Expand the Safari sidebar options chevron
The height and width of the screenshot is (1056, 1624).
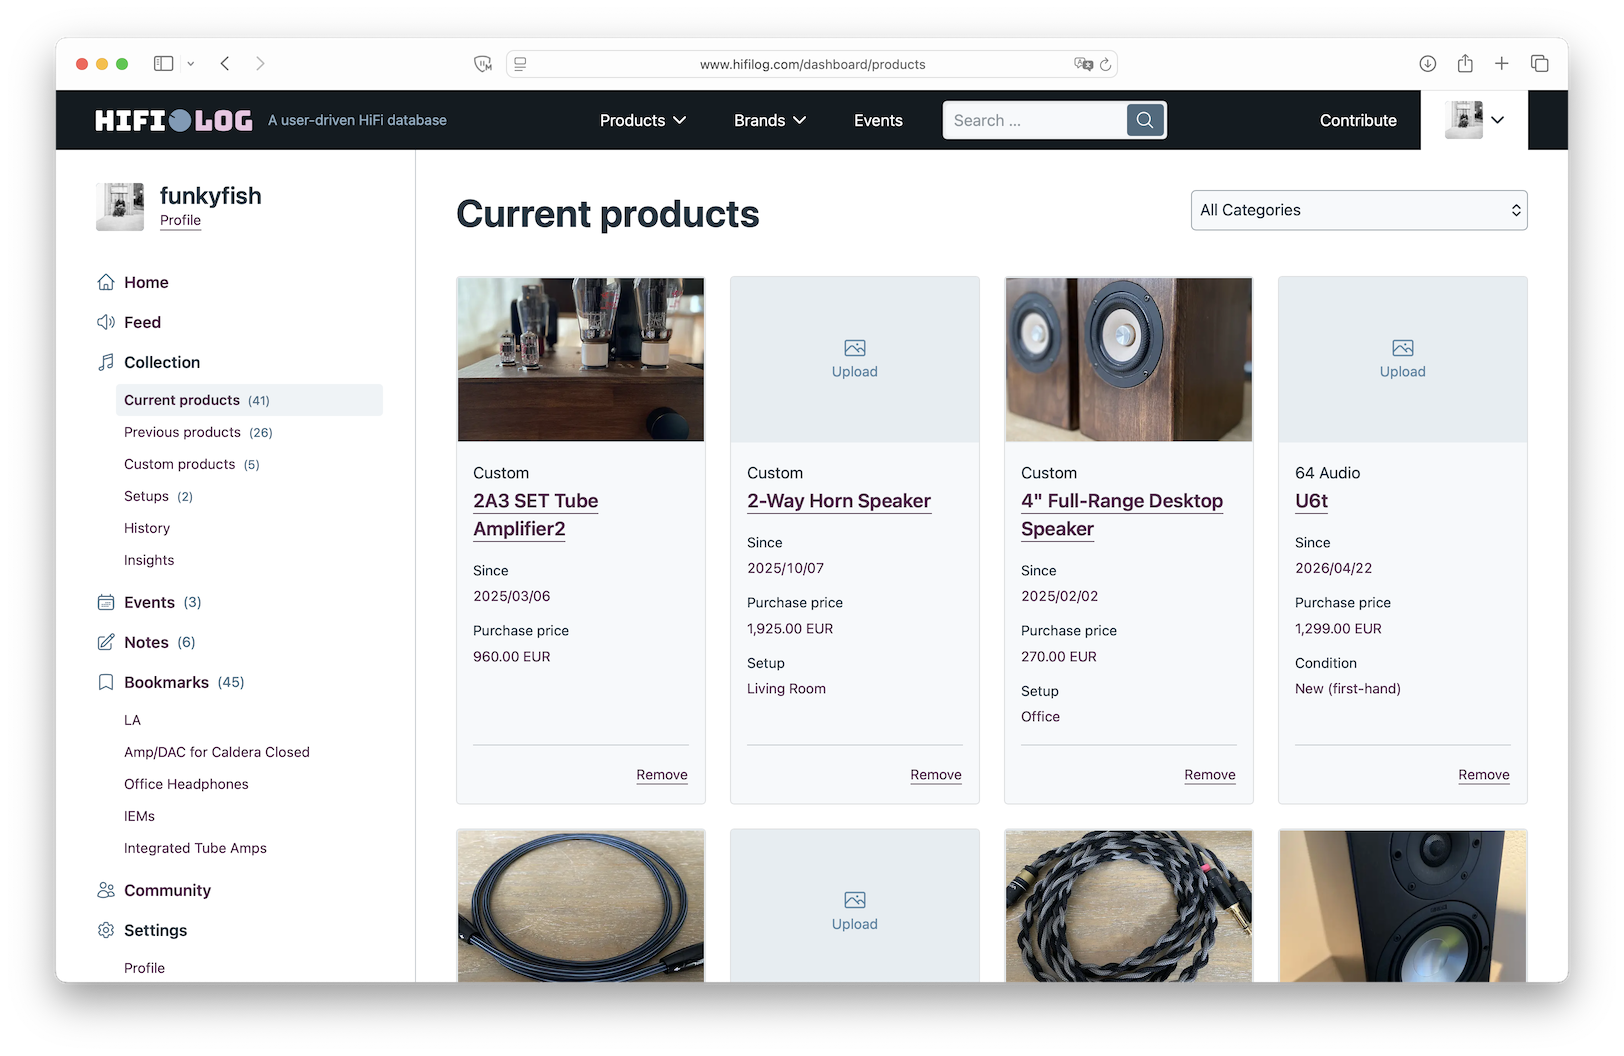pyautogui.click(x=191, y=63)
